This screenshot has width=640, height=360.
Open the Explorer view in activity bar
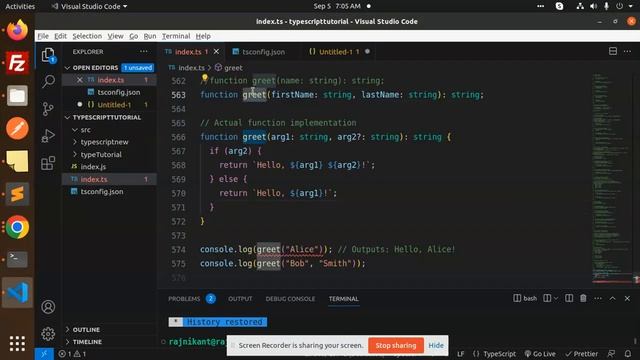[48, 55]
